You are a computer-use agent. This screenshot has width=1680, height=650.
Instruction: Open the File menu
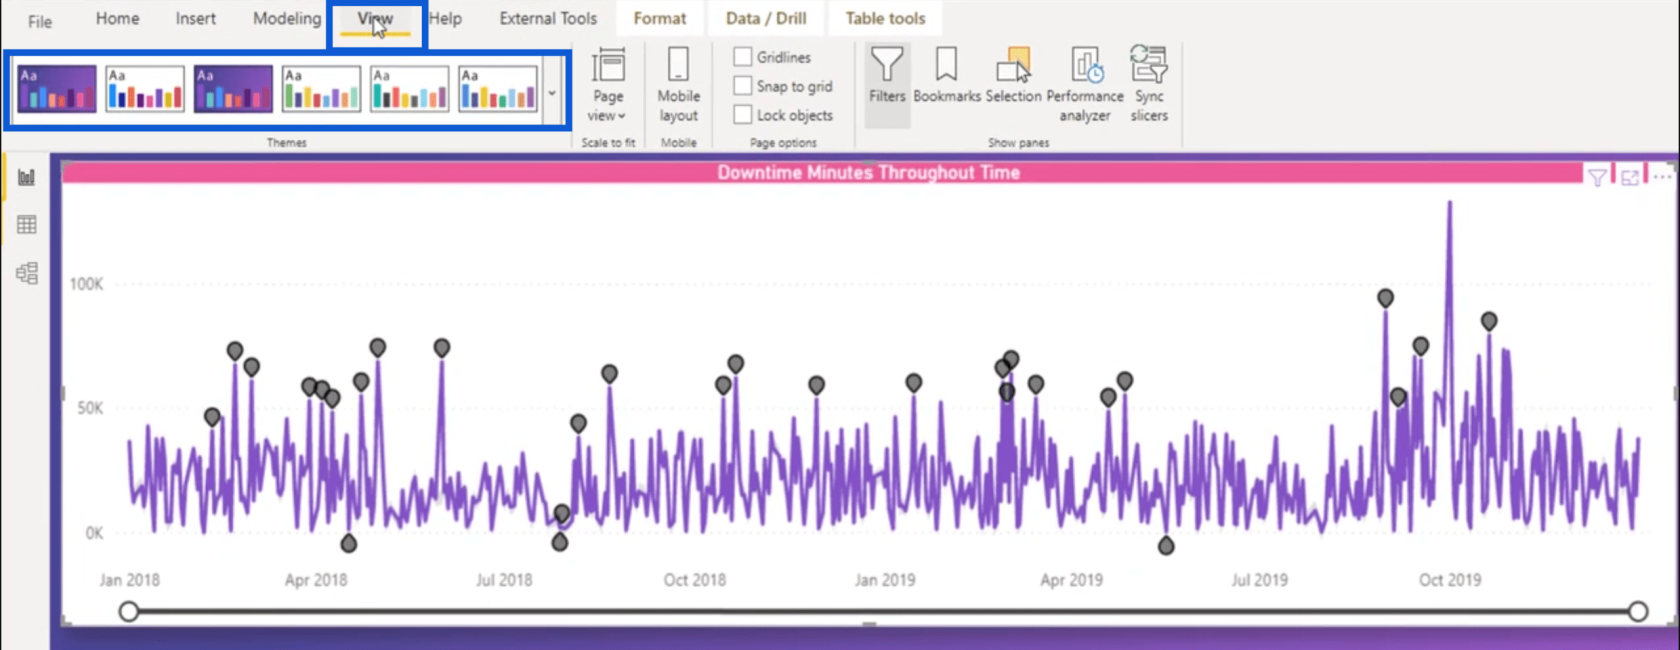(x=40, y=21)
